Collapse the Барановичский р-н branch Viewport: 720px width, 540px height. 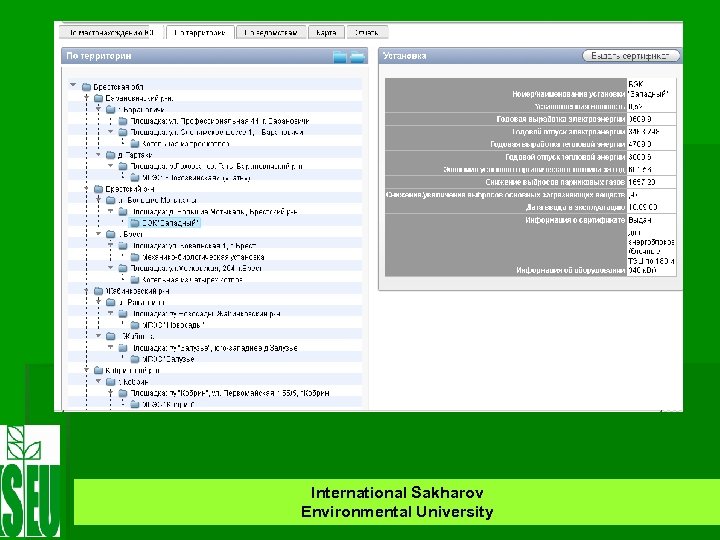point(86,97)
